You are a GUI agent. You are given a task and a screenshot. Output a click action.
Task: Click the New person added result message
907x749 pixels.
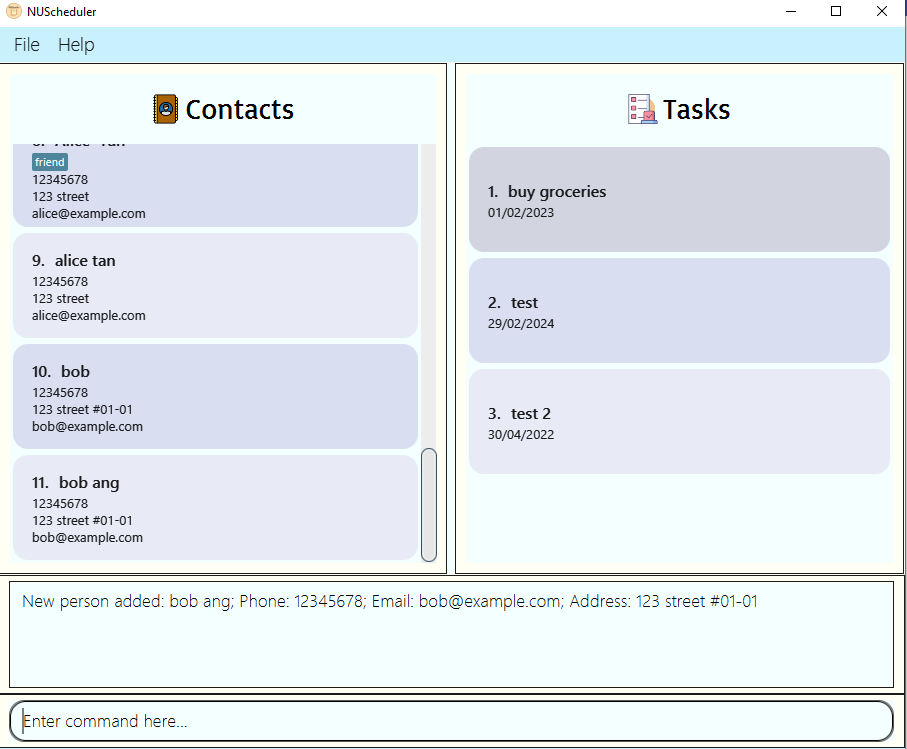(389, 602)
